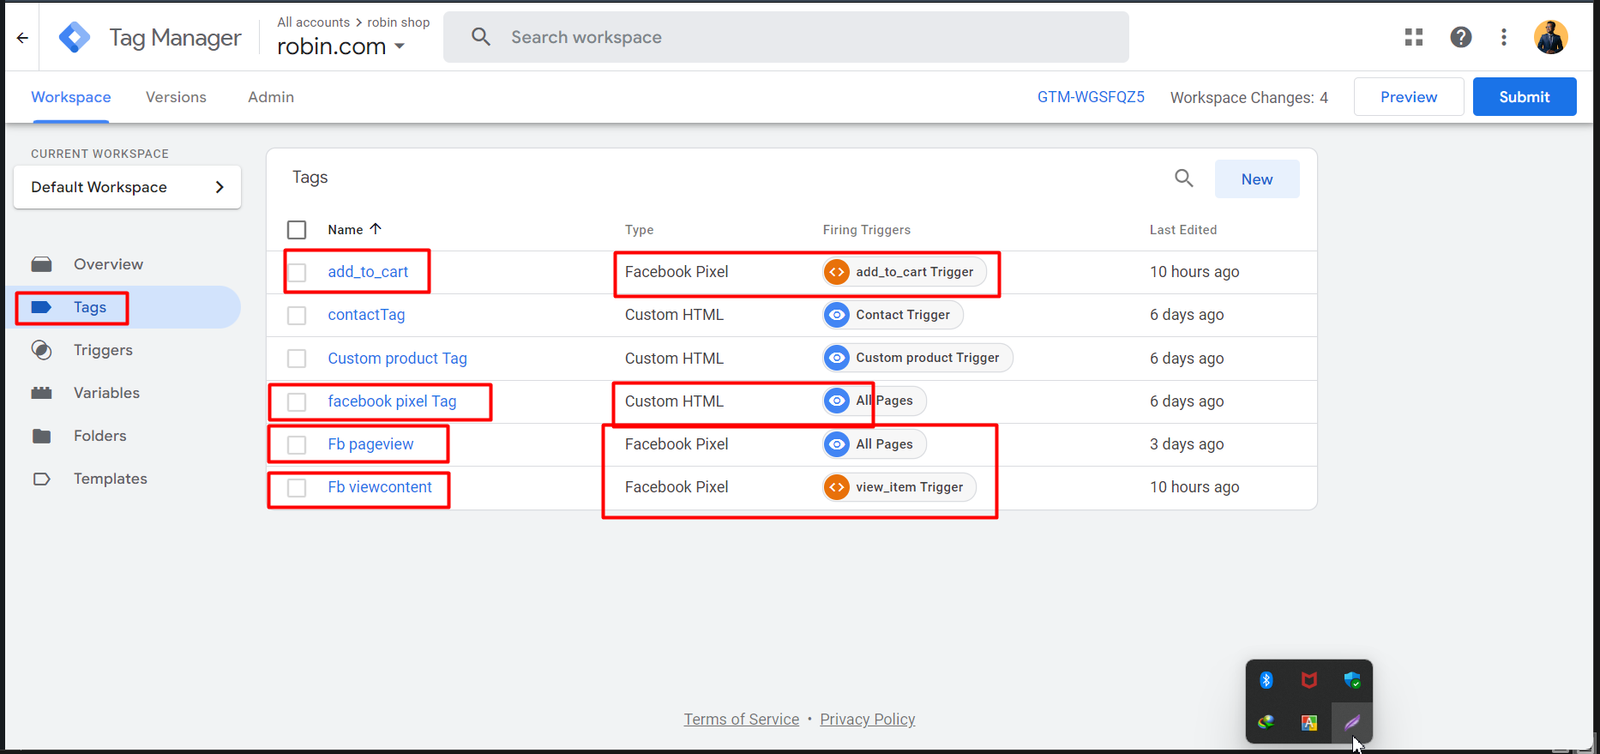Click the All Pages trigger chip for Fb pageview
The height and width of the screenshot is (754, 1600).
pyautogui.click(x=874, y=444)
